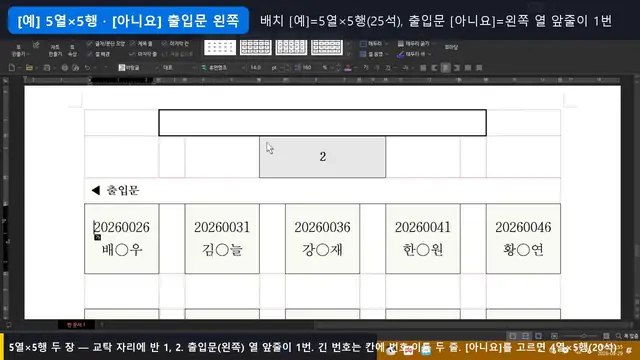Expand the 테두리 색 dropdown arrow

point(429,54)
